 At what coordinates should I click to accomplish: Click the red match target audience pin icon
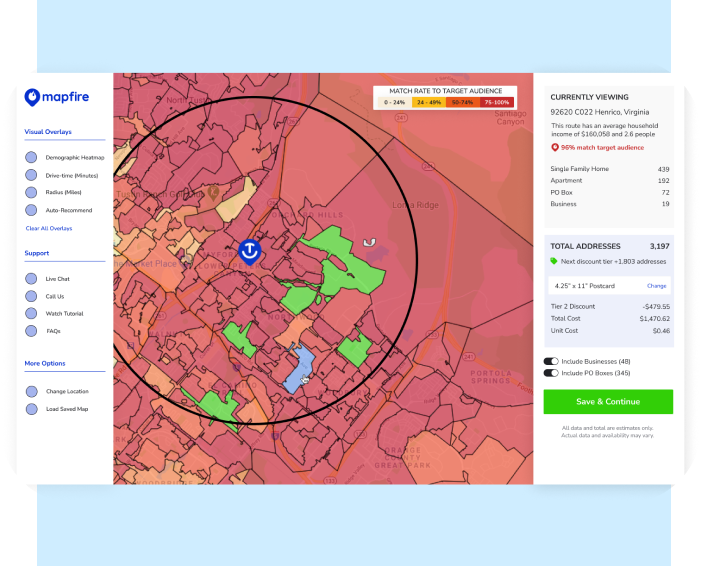point(555,148)
